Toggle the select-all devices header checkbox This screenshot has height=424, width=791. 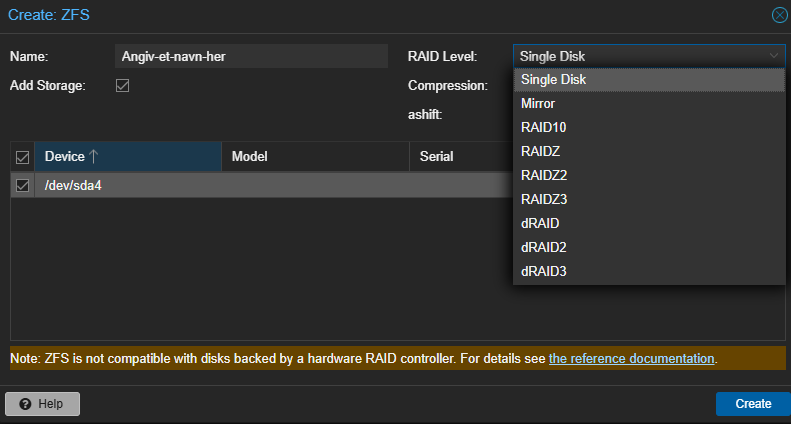(22, 157)
